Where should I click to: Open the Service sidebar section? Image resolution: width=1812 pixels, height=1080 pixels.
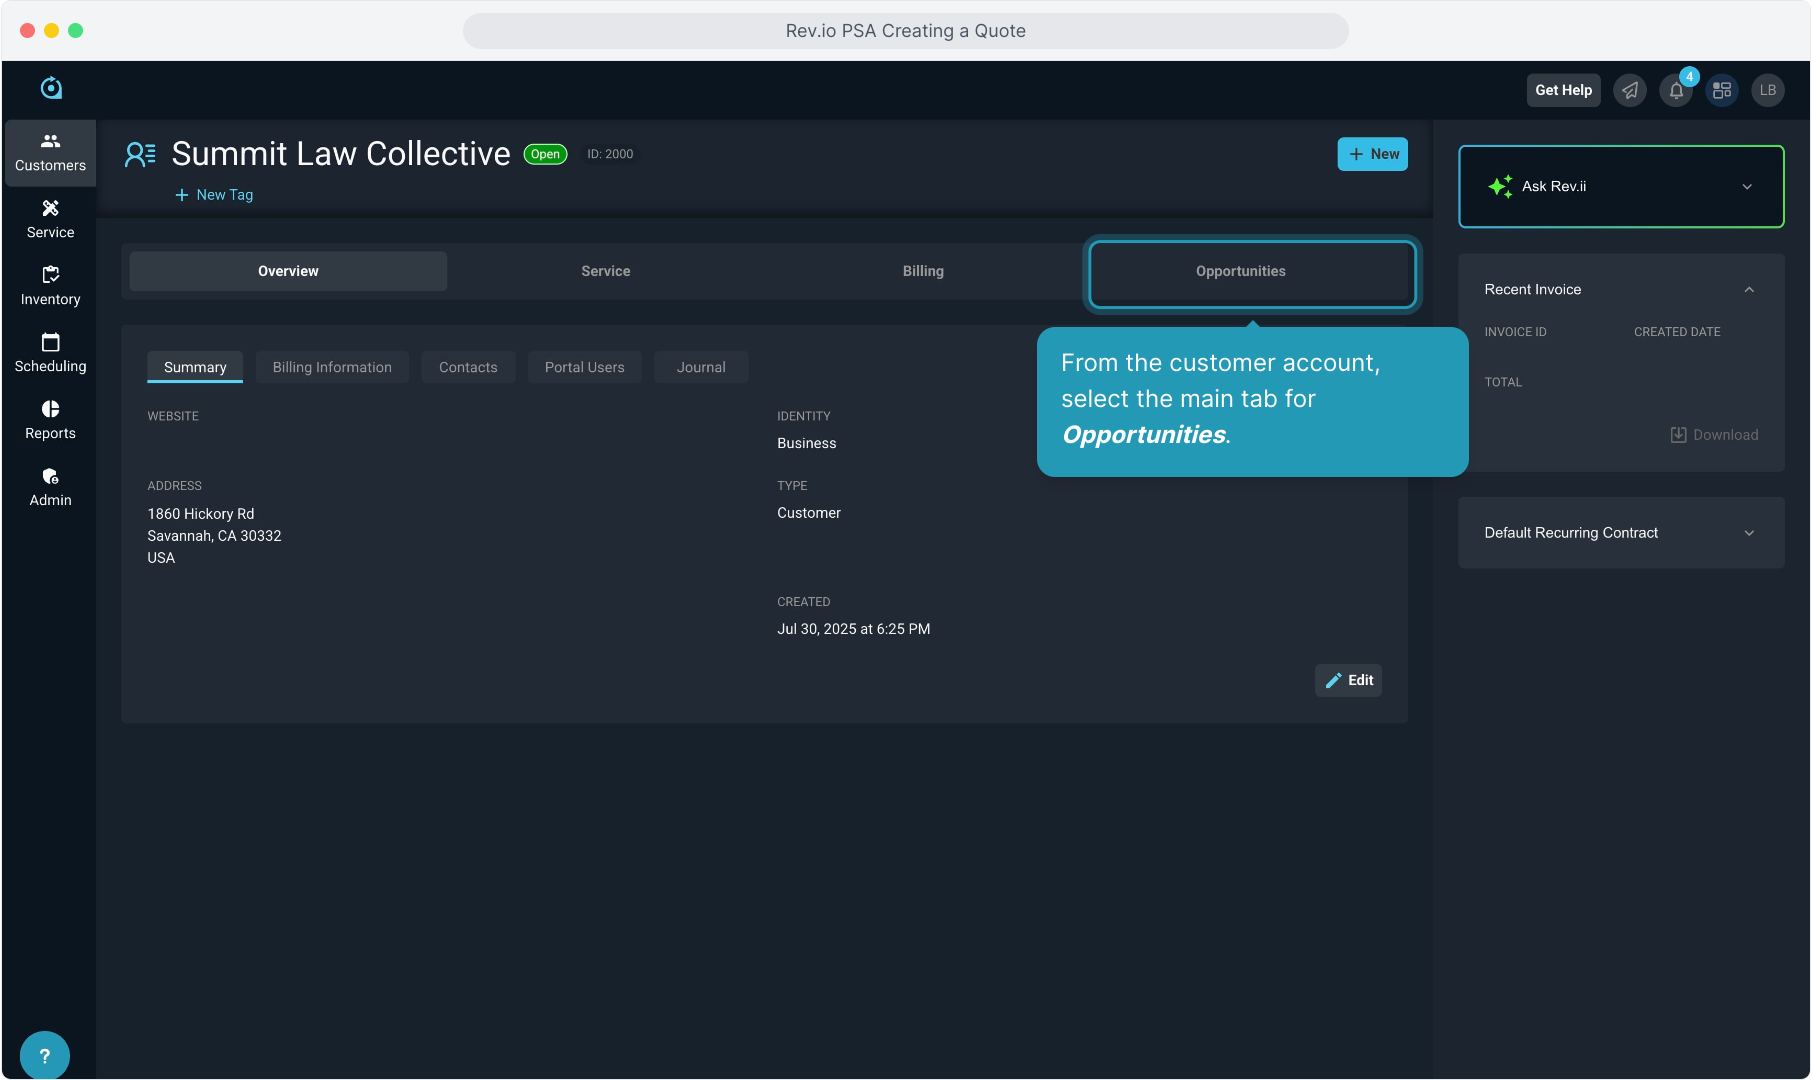(50, 219)
